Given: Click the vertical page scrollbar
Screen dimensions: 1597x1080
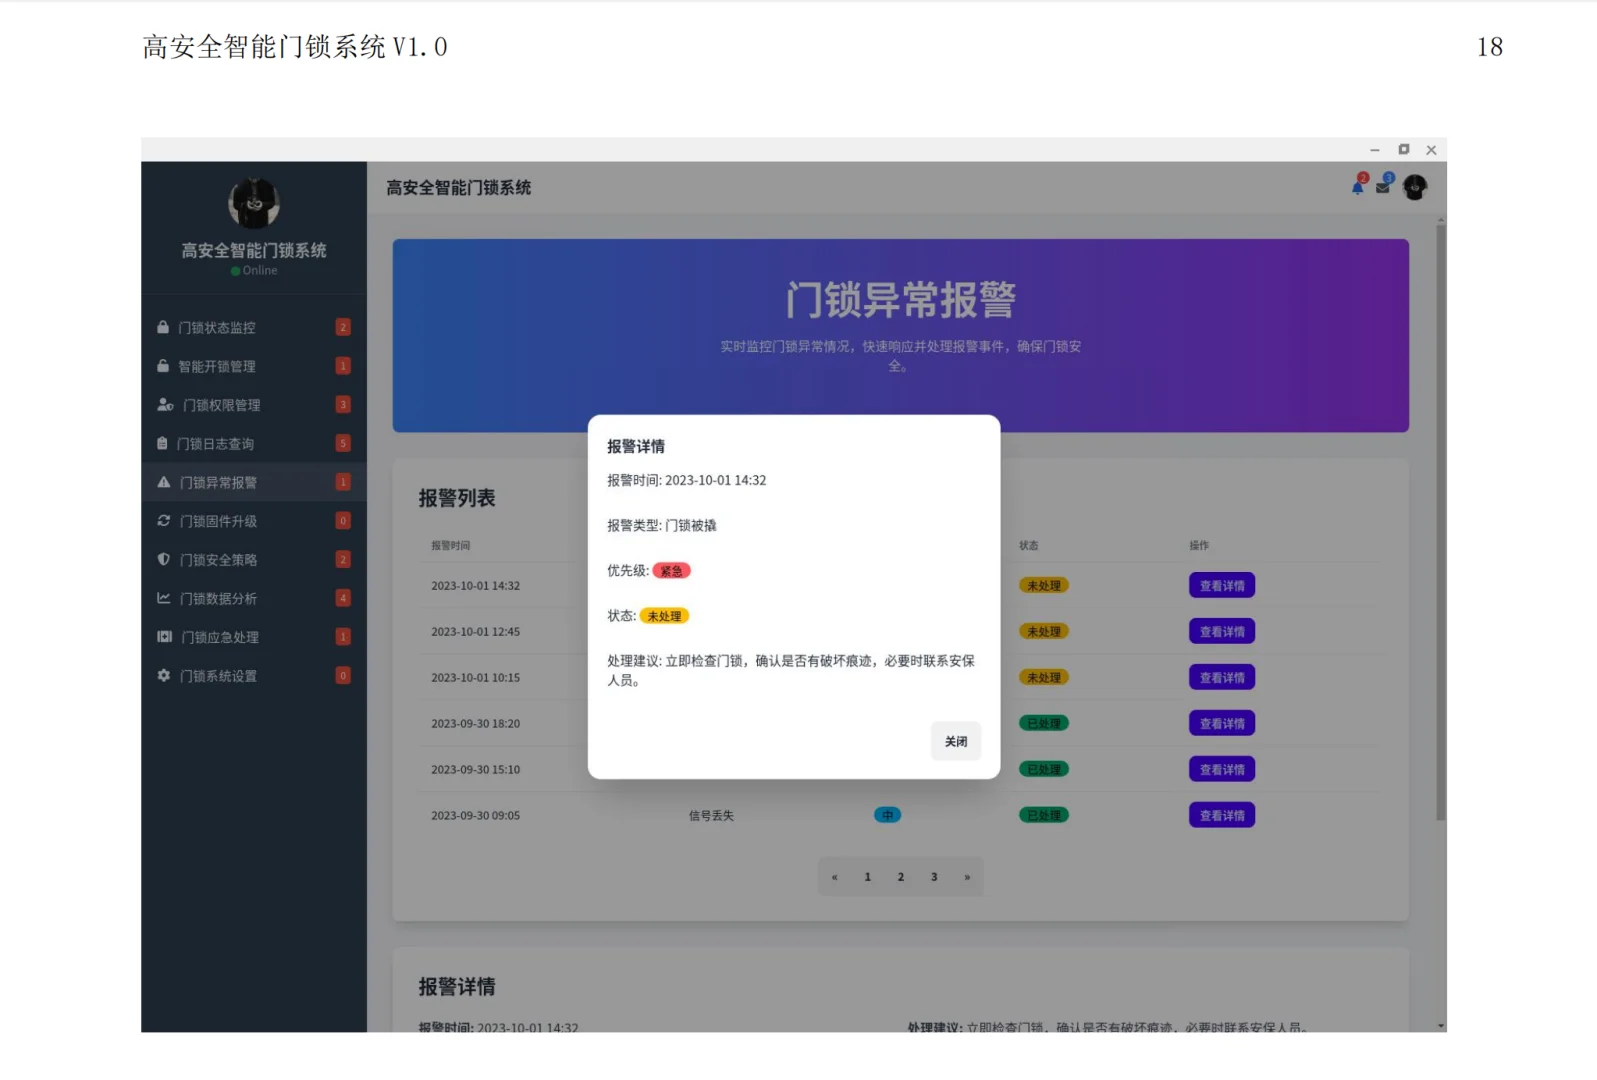Looking at the screenshot, I should click(1441, 521).
